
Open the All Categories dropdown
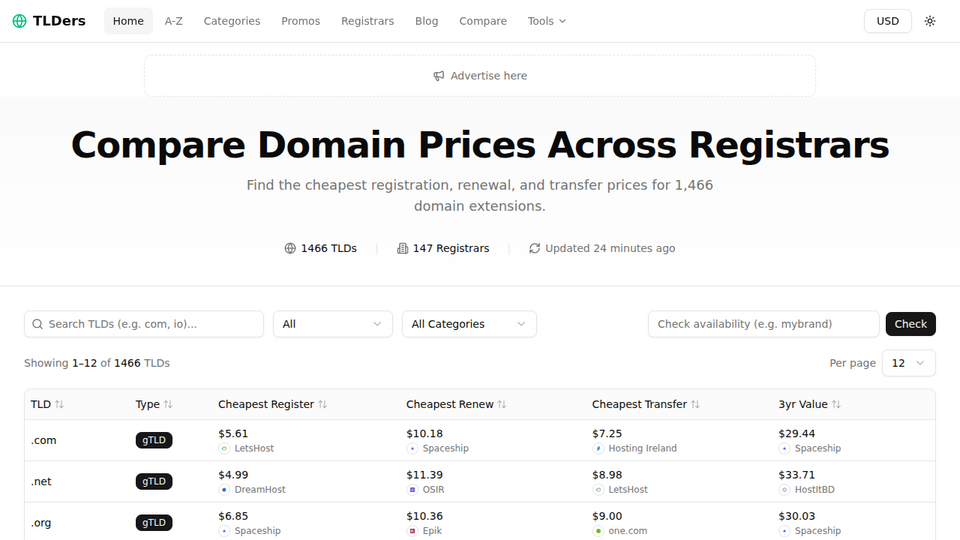[x=469, y=324]
